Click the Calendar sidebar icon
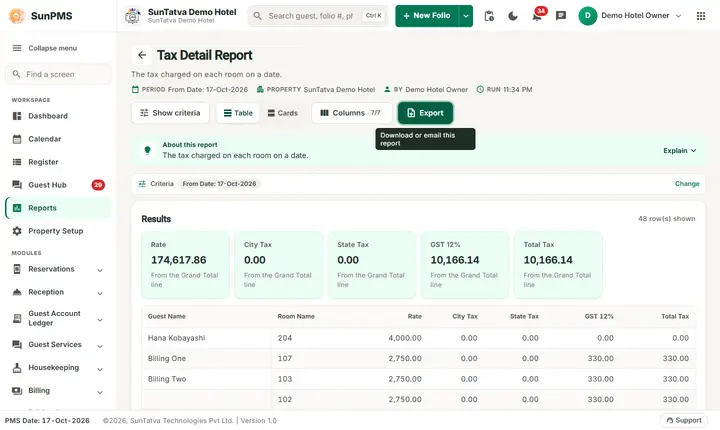 [x=17, y=139]
